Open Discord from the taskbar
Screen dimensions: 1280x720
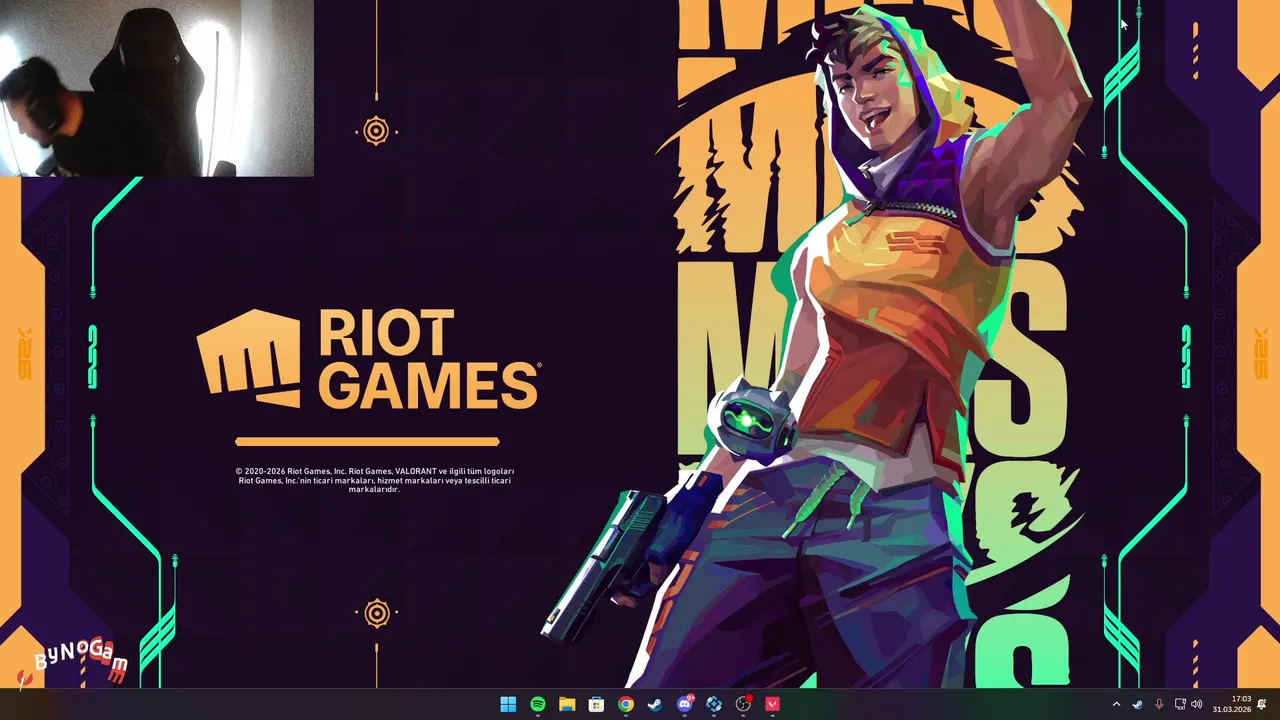coord(685,704)
